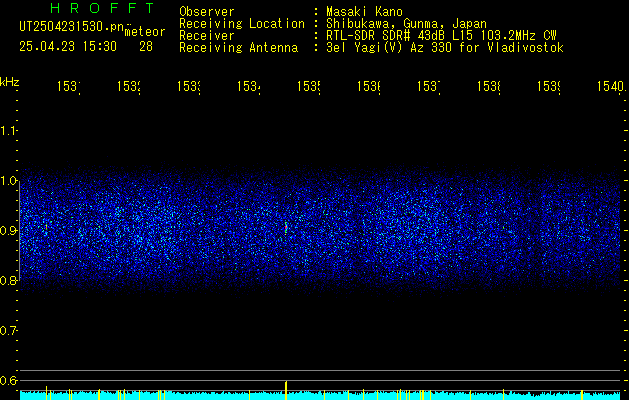Click the red meteor echo near 1531
Image resolution: width=629 pixels, height=400 pixels.
47,227
